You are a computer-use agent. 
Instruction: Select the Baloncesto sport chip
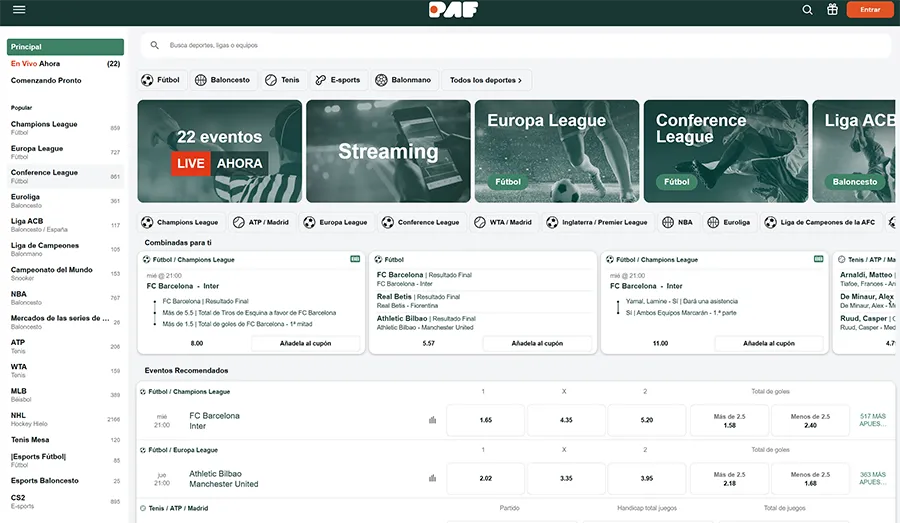tap(223, 80)
